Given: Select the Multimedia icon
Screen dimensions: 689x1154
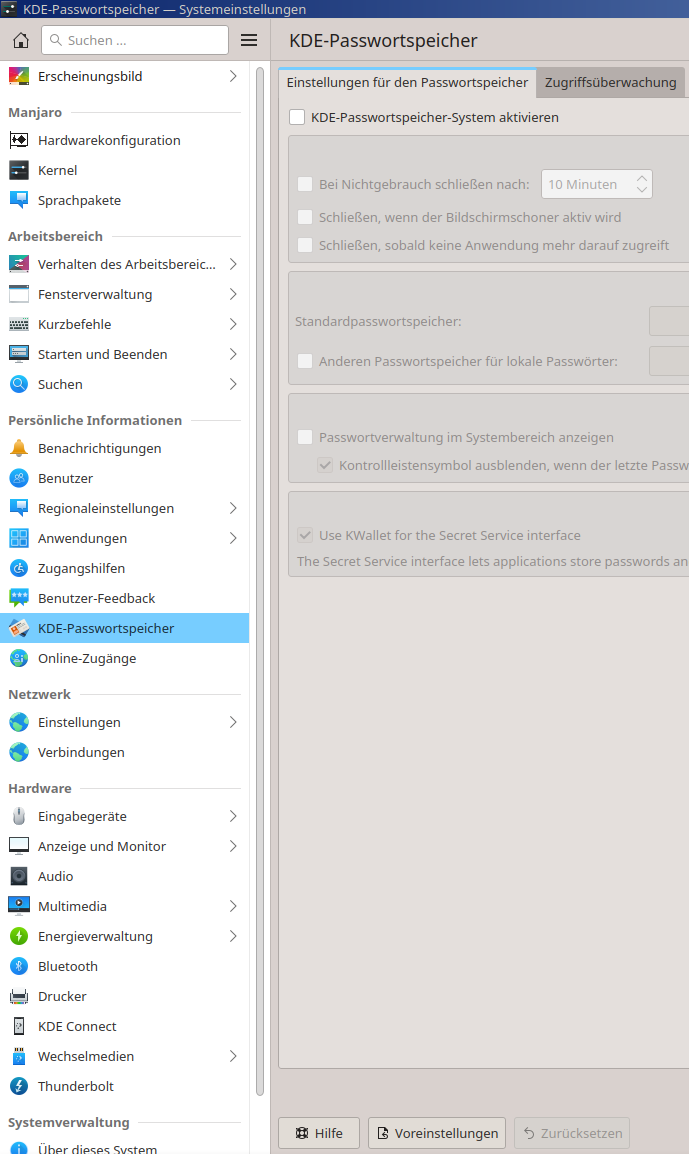Looking at the screenshot, I should click(x=19, y=906).
